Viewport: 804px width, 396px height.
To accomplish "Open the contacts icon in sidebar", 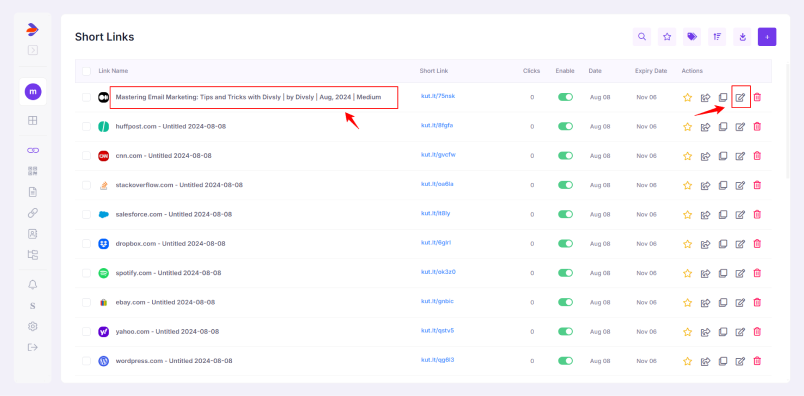I will click(33, 234).
